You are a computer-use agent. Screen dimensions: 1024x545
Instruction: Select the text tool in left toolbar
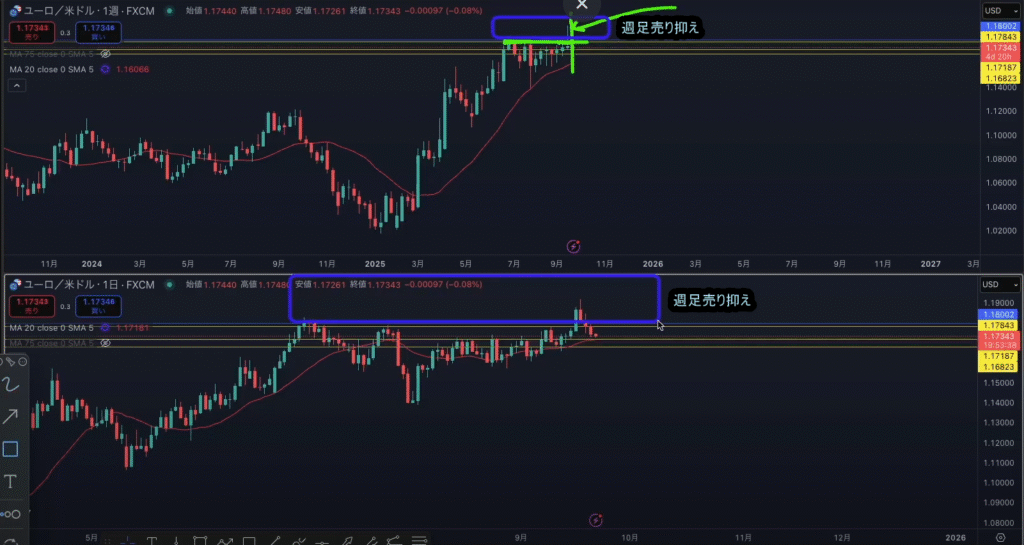coord(11,482)
